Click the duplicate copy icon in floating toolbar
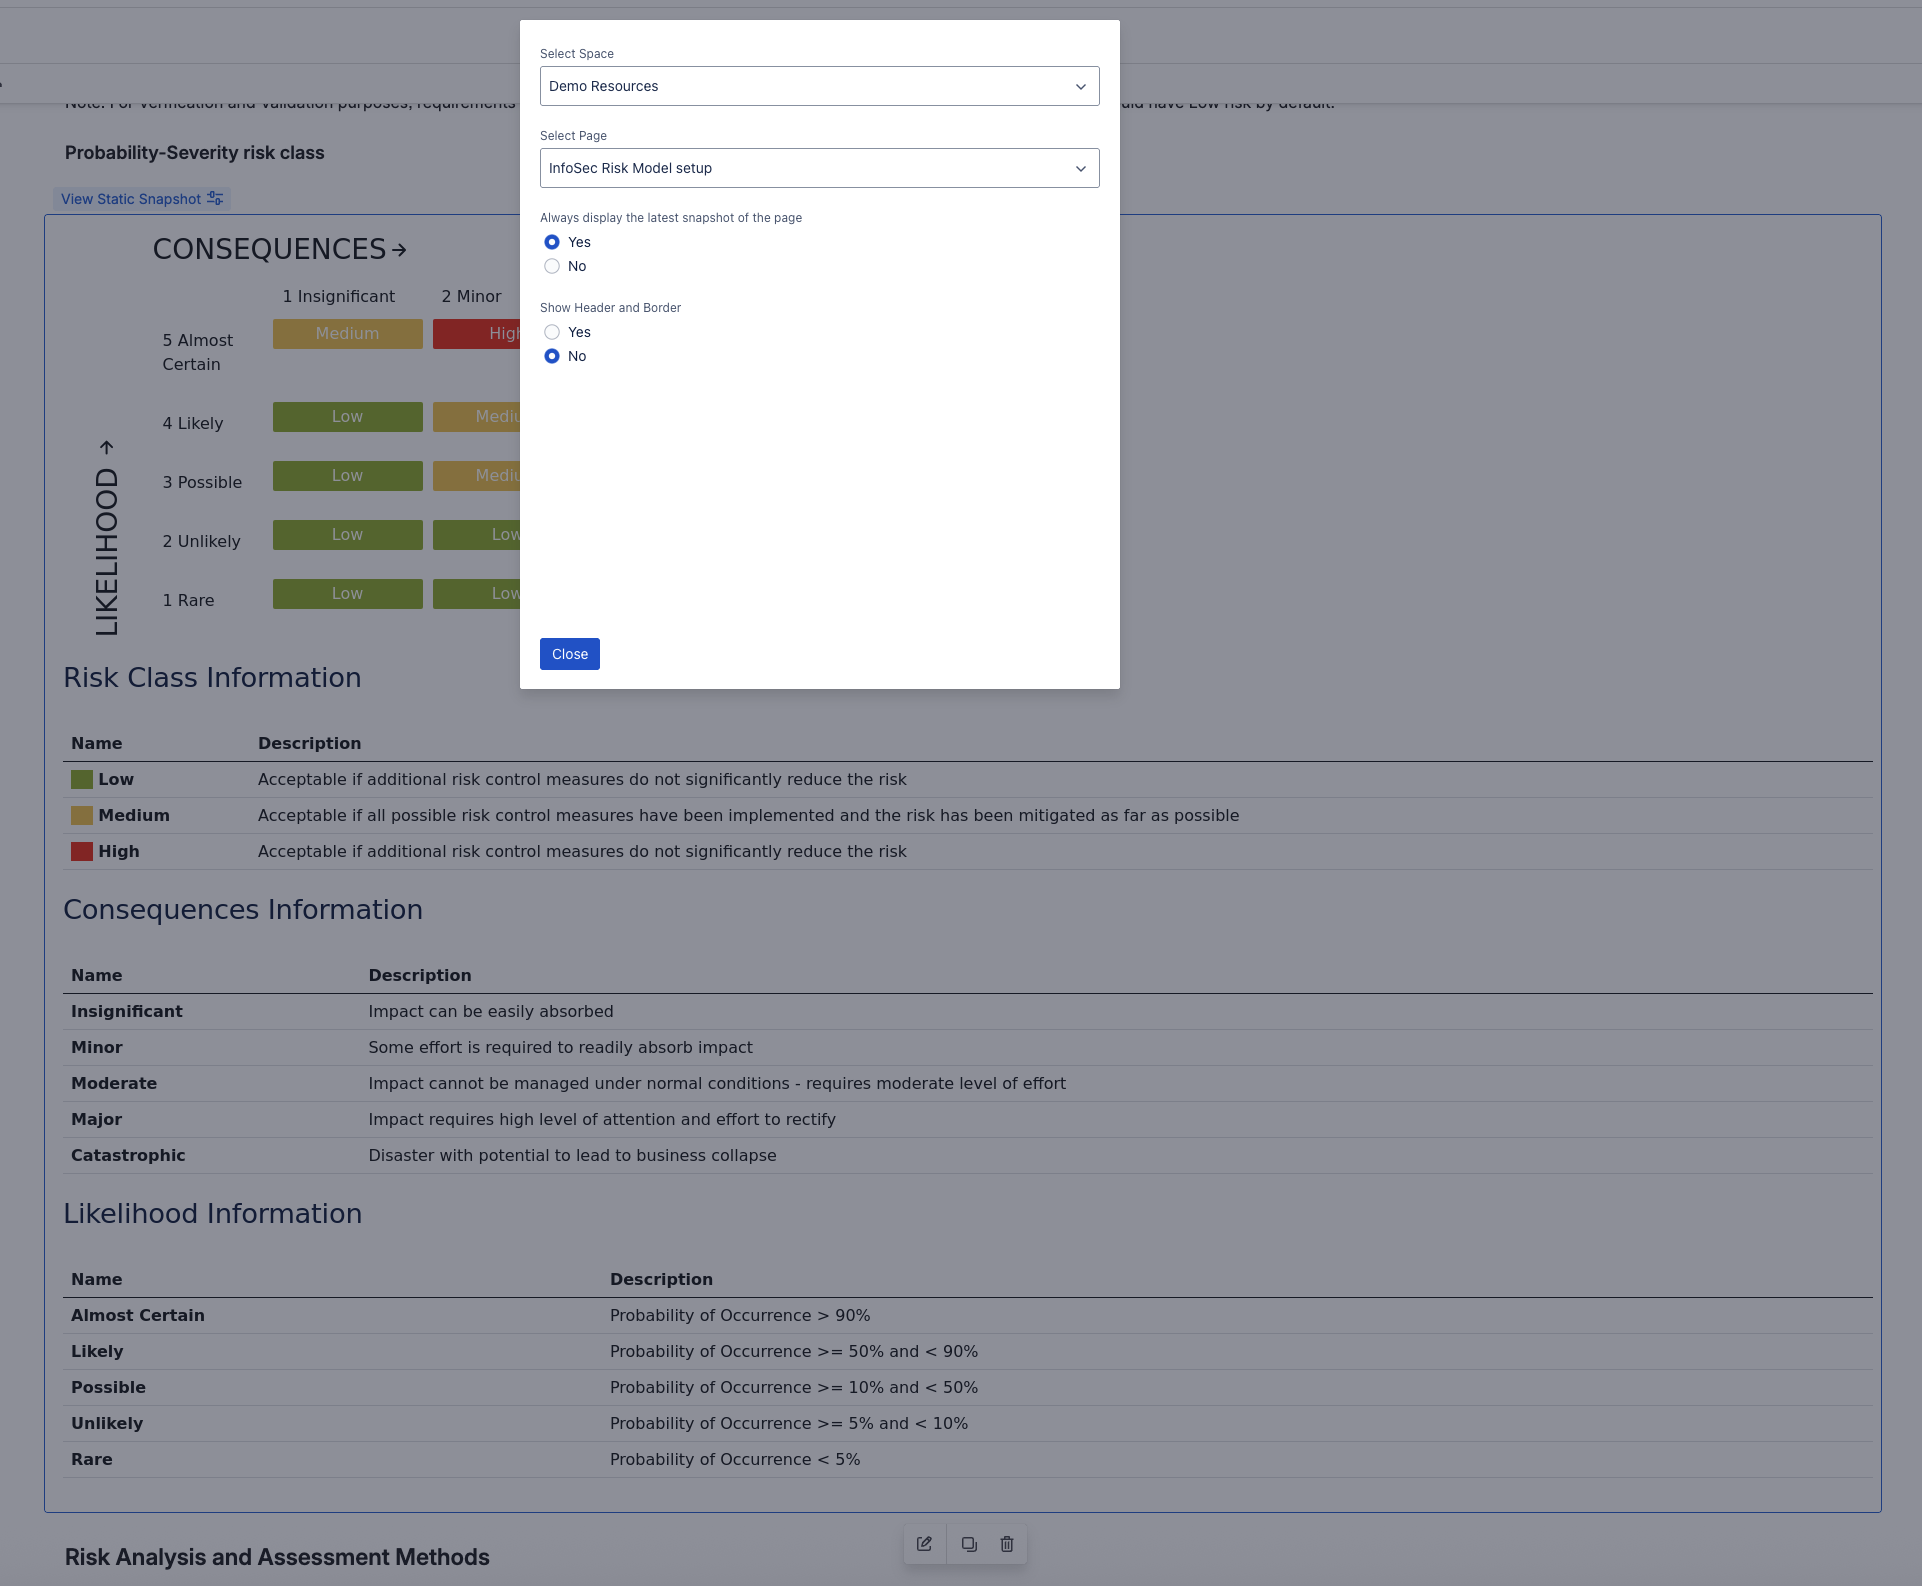This screenshot has width=1922, height=1586. [x=969, y=1544]
